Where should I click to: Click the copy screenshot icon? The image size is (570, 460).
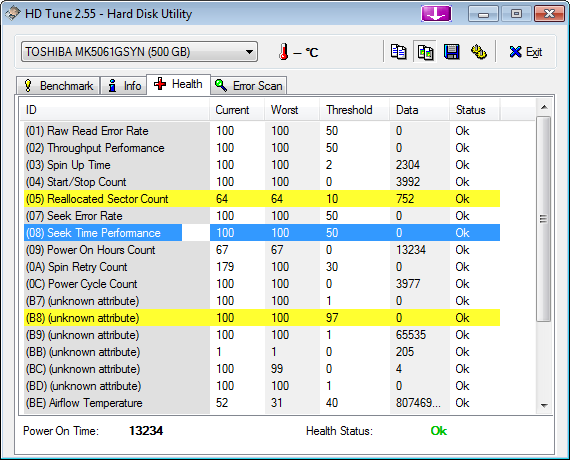coord(425,52)
